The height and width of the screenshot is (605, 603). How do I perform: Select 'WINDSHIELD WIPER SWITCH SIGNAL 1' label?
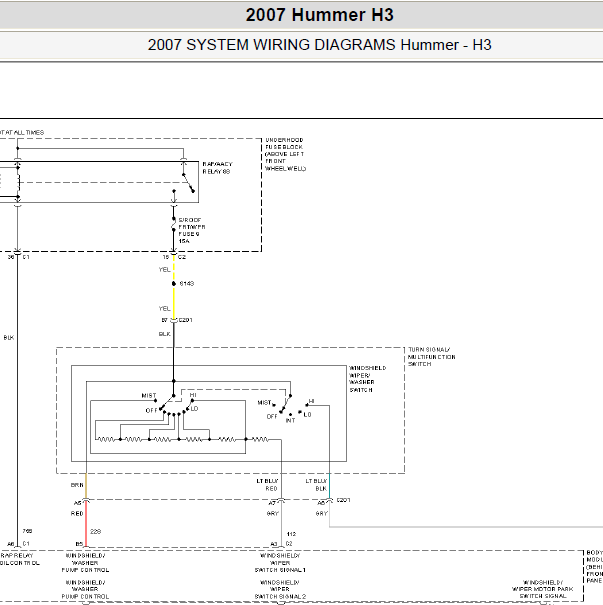pos(280,563)
